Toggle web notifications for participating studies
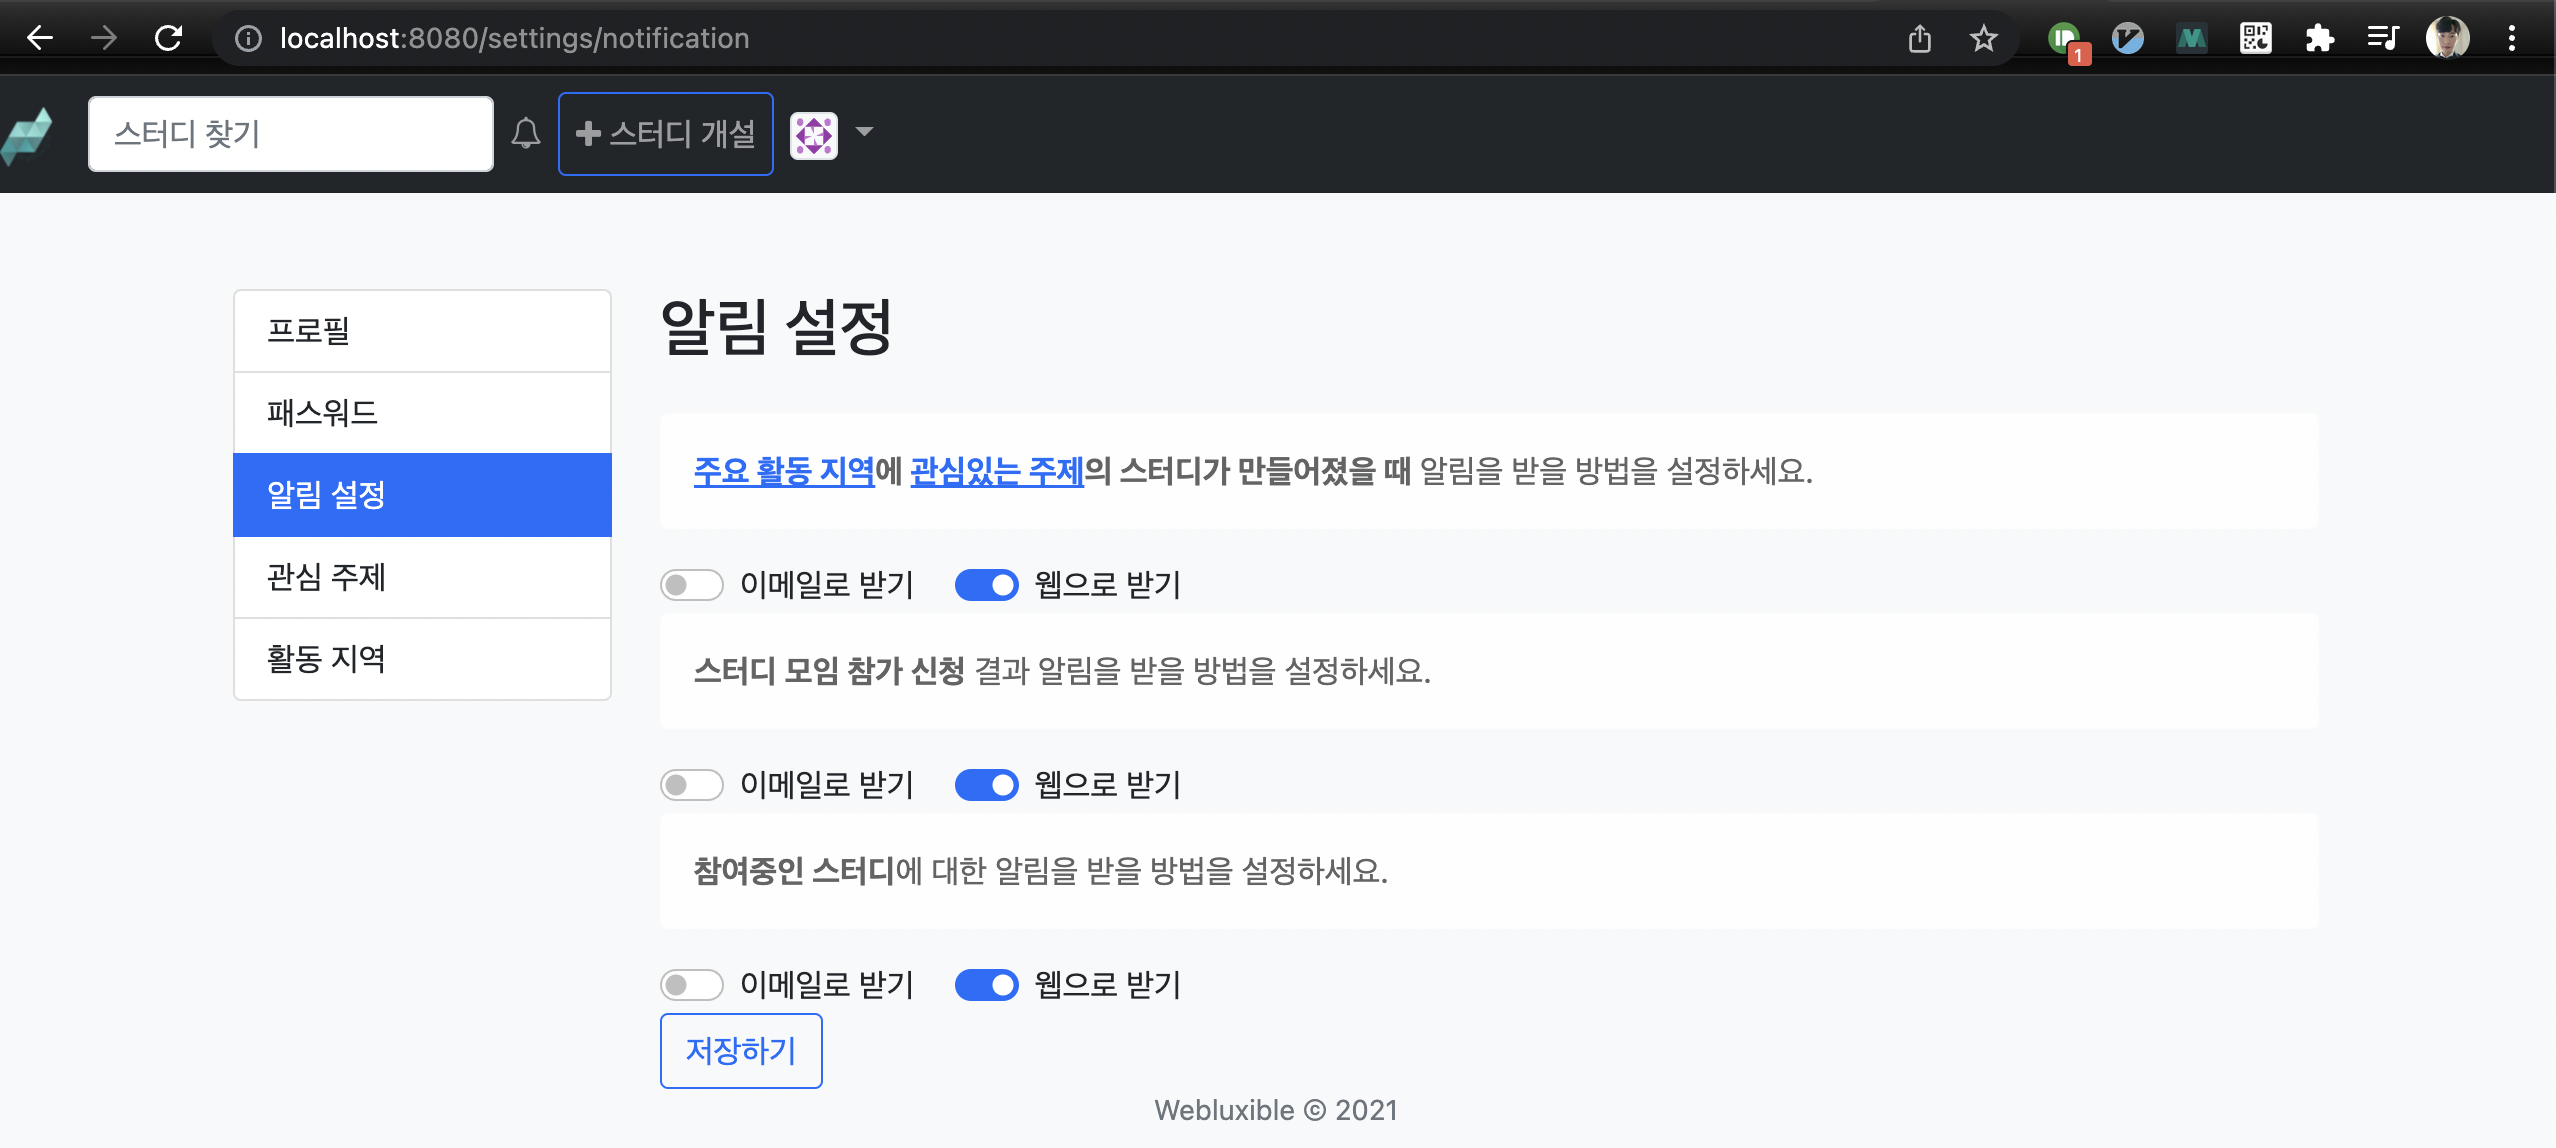Viewport: 2556px width, 1148px height. (986, 985)
